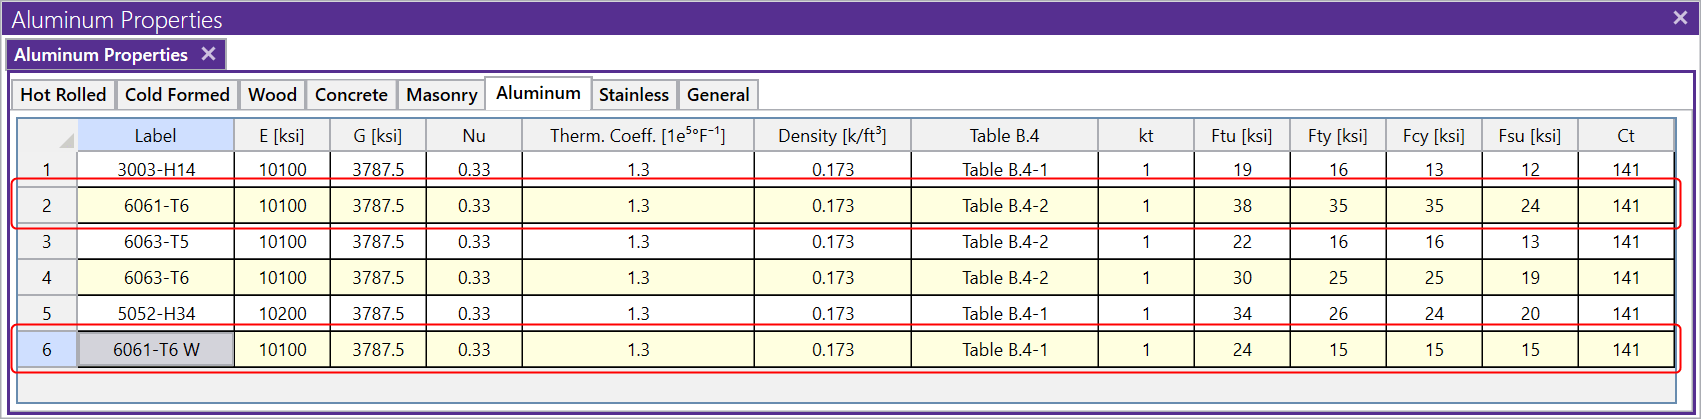Select the Table B.4-2 cell for 6063-T5
Screen dimensions: 1701x419
coord(1005,242)
